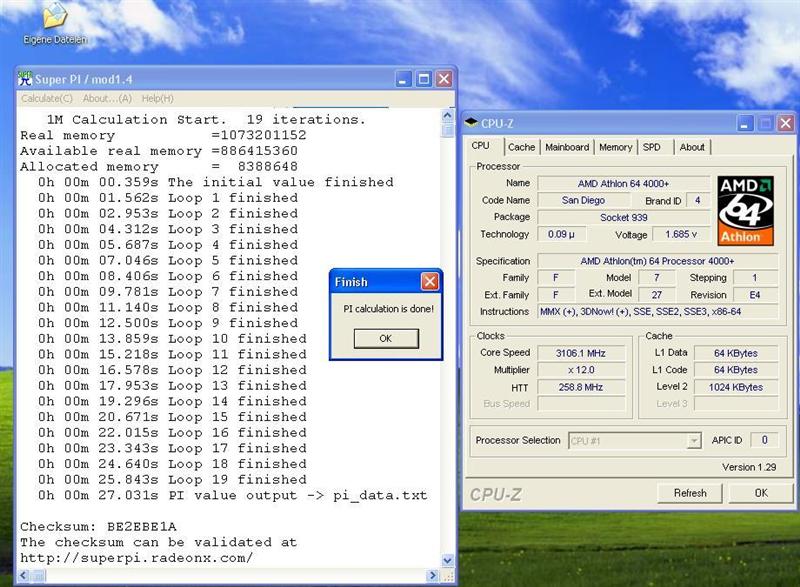Screen dimensions: 800x587
Task: Click the 1.685 v Voltage field
Action: pos(681,235)
